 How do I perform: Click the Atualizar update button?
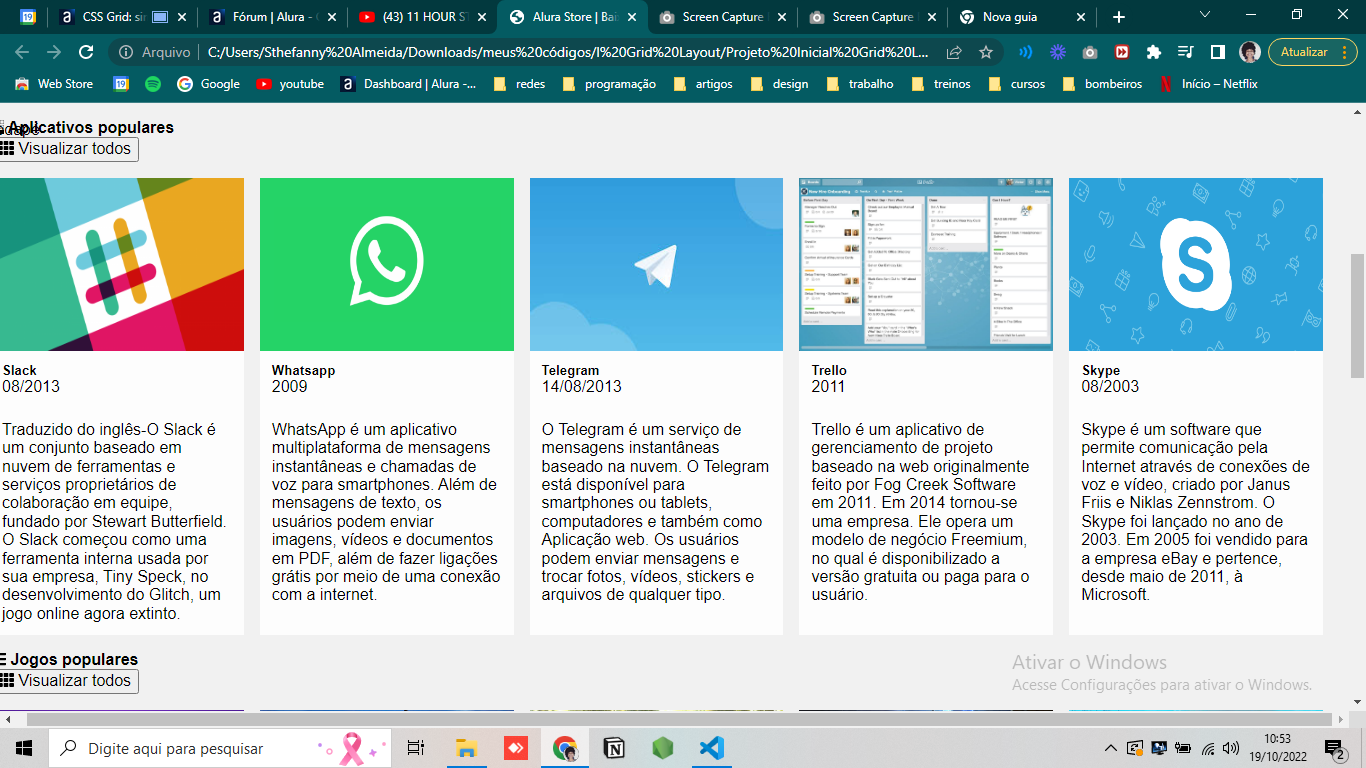[1313, 52]
